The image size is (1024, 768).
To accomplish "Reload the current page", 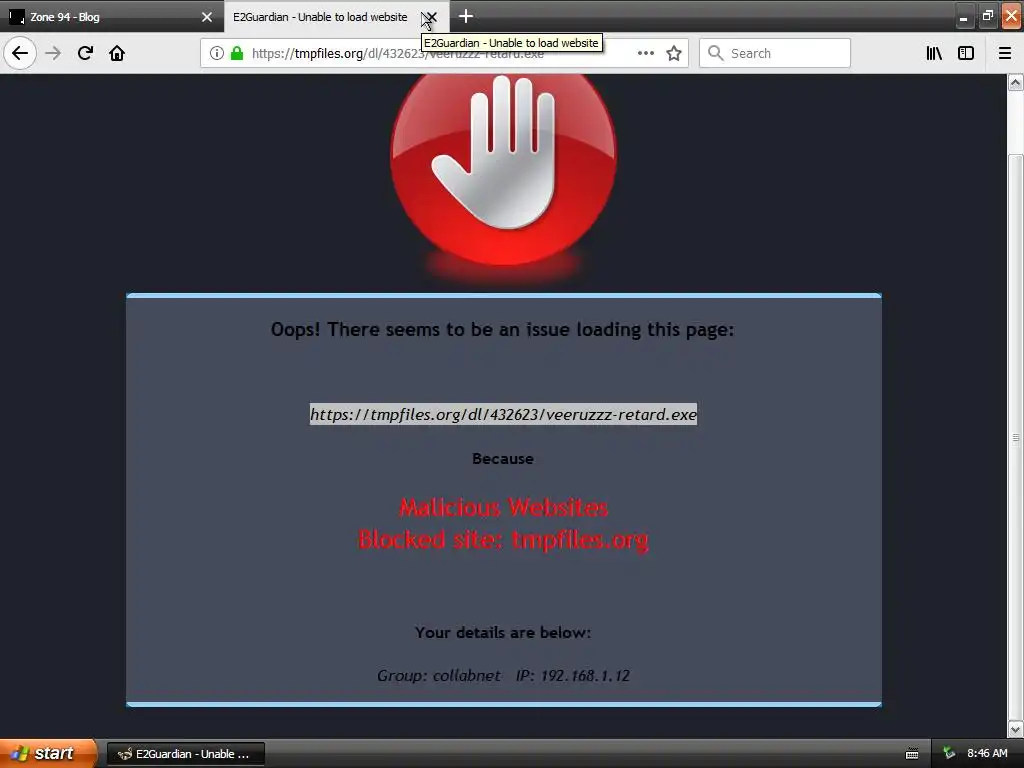I will pyautogui.click(x=85, y=53).
